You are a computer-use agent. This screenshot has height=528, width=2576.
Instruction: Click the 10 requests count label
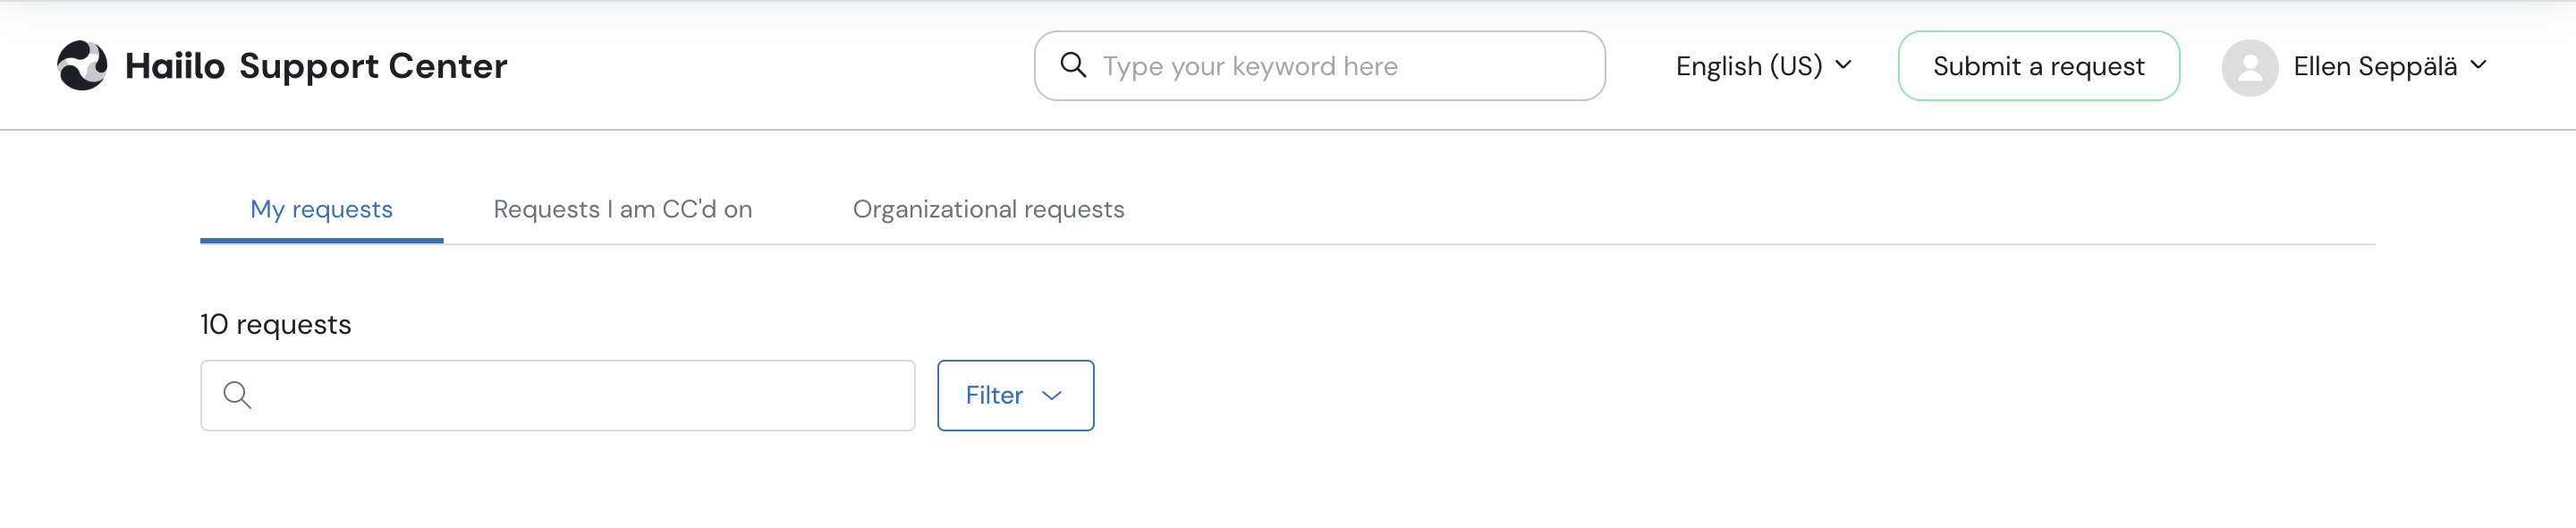(x=275, y=324)
